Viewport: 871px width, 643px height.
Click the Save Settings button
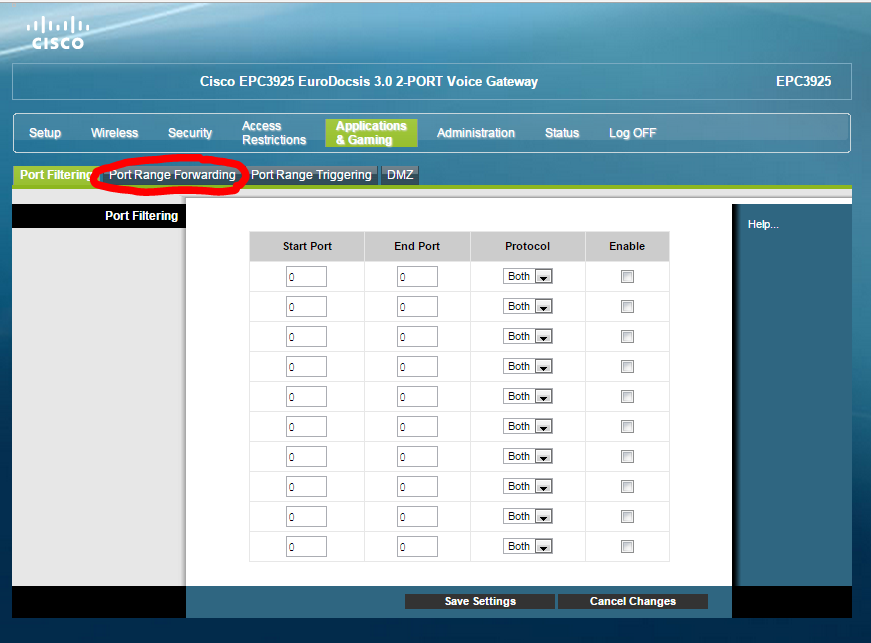(480, 602)
